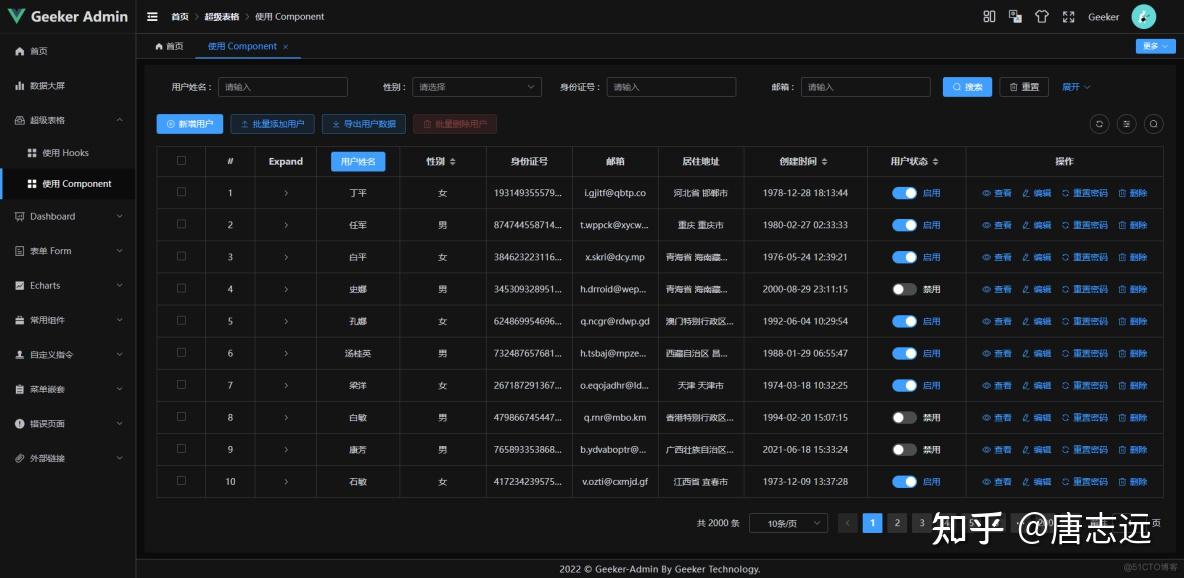The image size is (1184, 578).
Task: Open the column settings icon above the table
Action: pyautogui.click(x=1127, y=124)
